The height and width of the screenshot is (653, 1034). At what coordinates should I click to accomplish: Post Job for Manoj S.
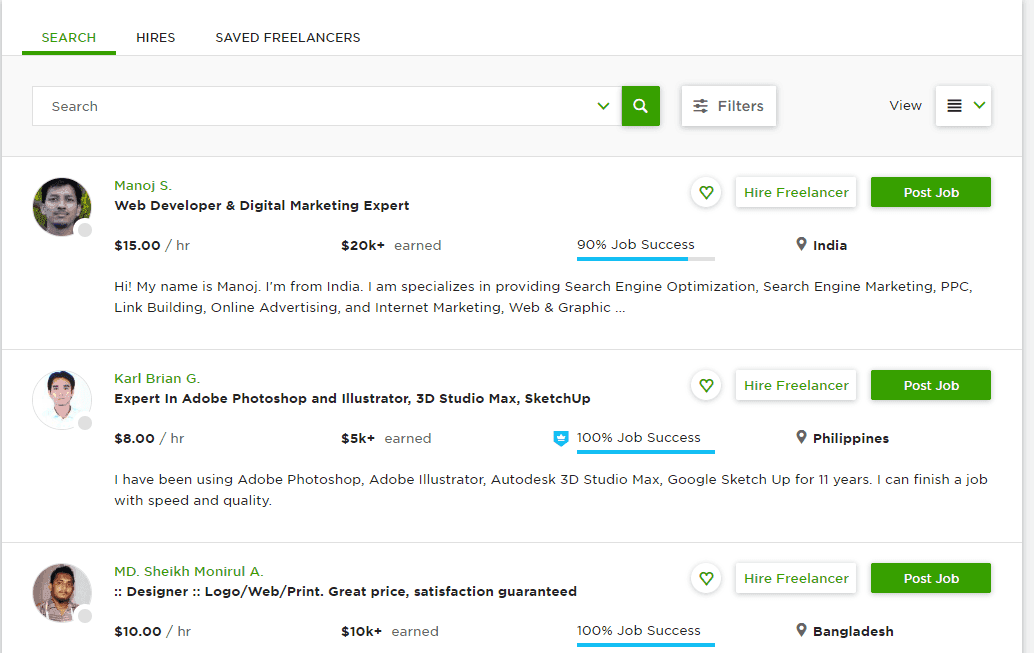click(930, 193)
